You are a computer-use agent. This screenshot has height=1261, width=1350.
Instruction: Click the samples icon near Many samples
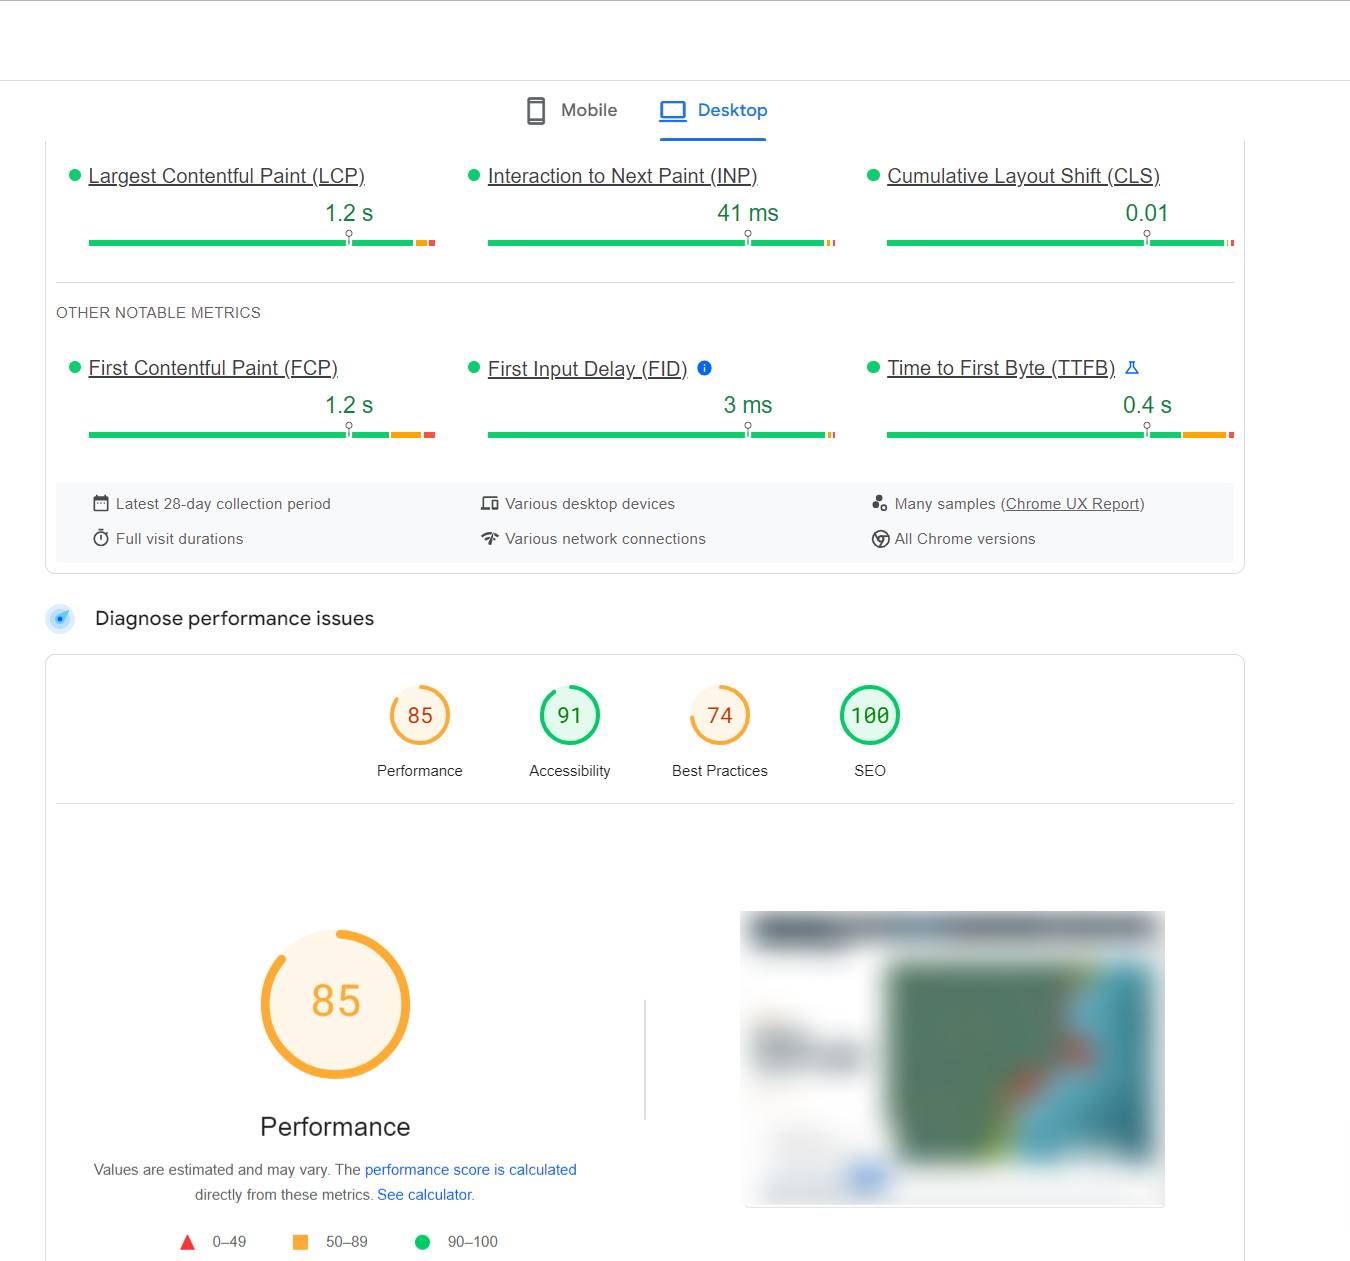(879, 503)
